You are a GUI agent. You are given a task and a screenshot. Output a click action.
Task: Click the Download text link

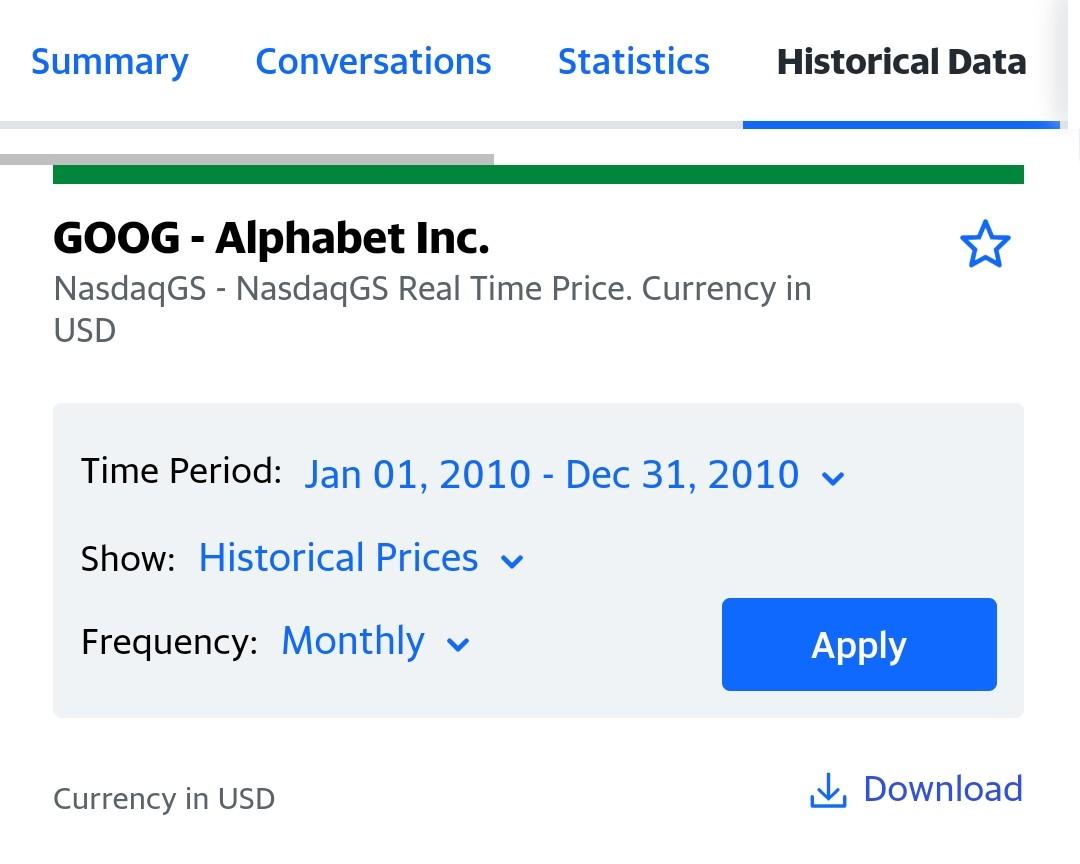tap(942, 789)
